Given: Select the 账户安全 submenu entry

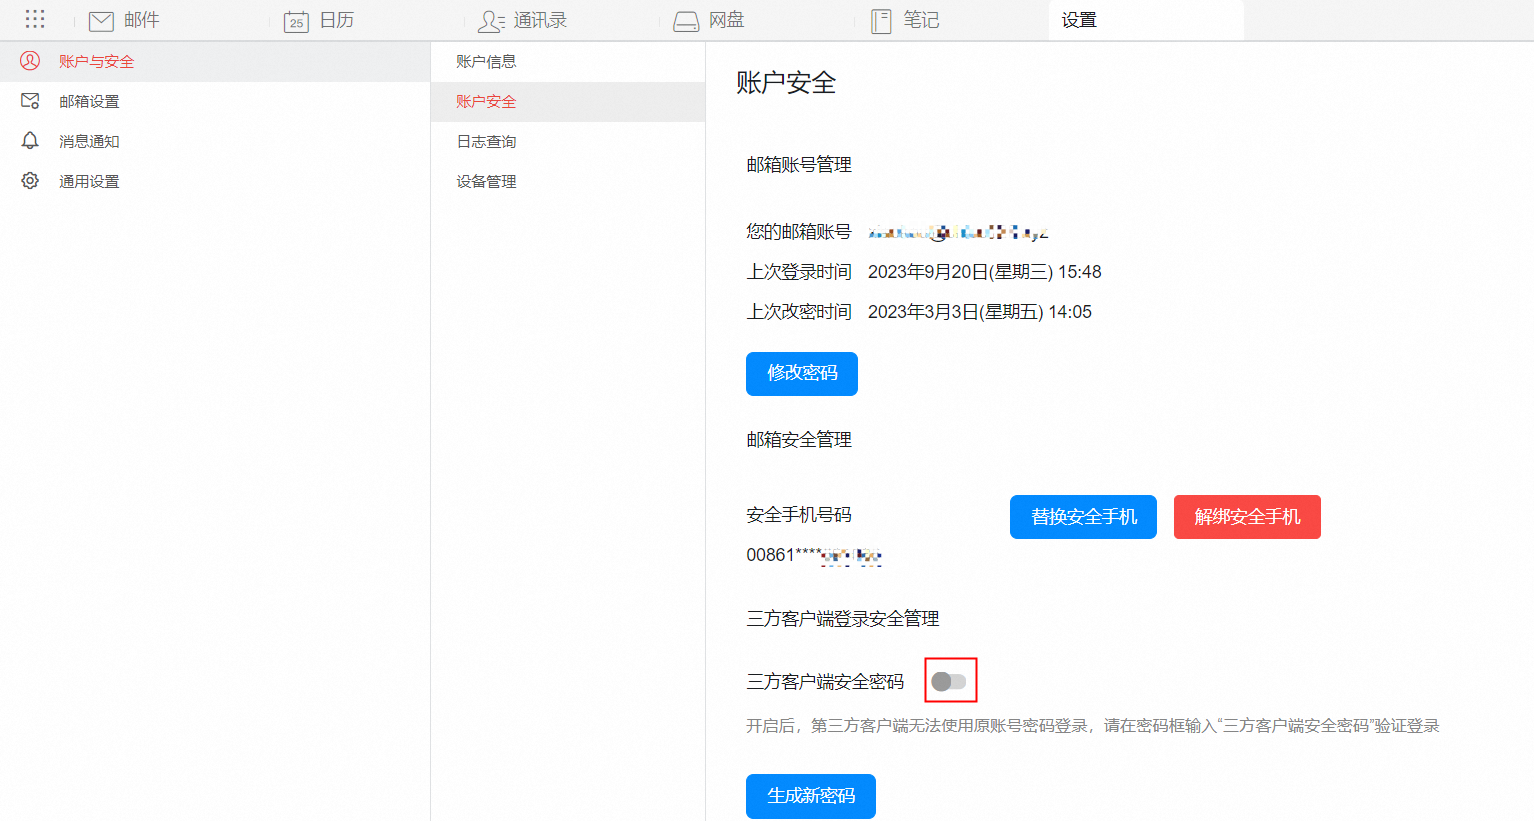Looking at the screenshot, I should pos(486,102).
